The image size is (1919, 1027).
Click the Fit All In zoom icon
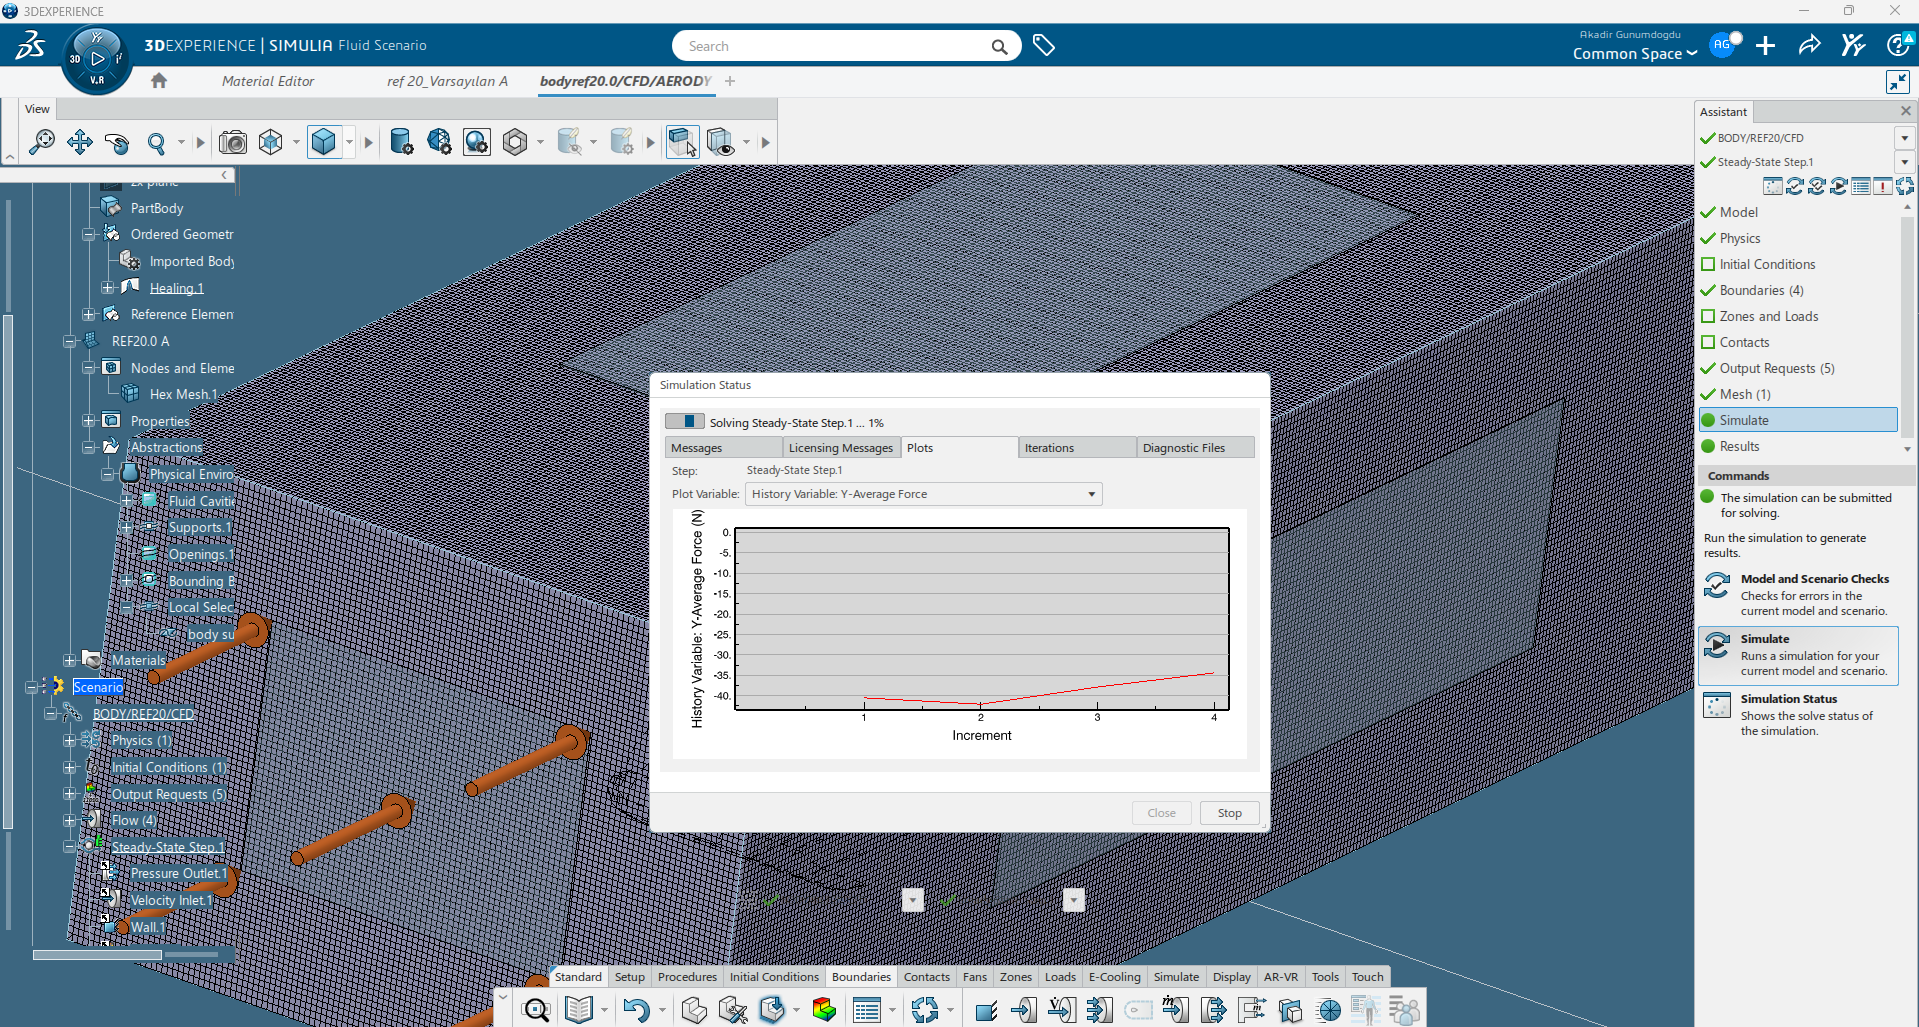pos(41,142)
